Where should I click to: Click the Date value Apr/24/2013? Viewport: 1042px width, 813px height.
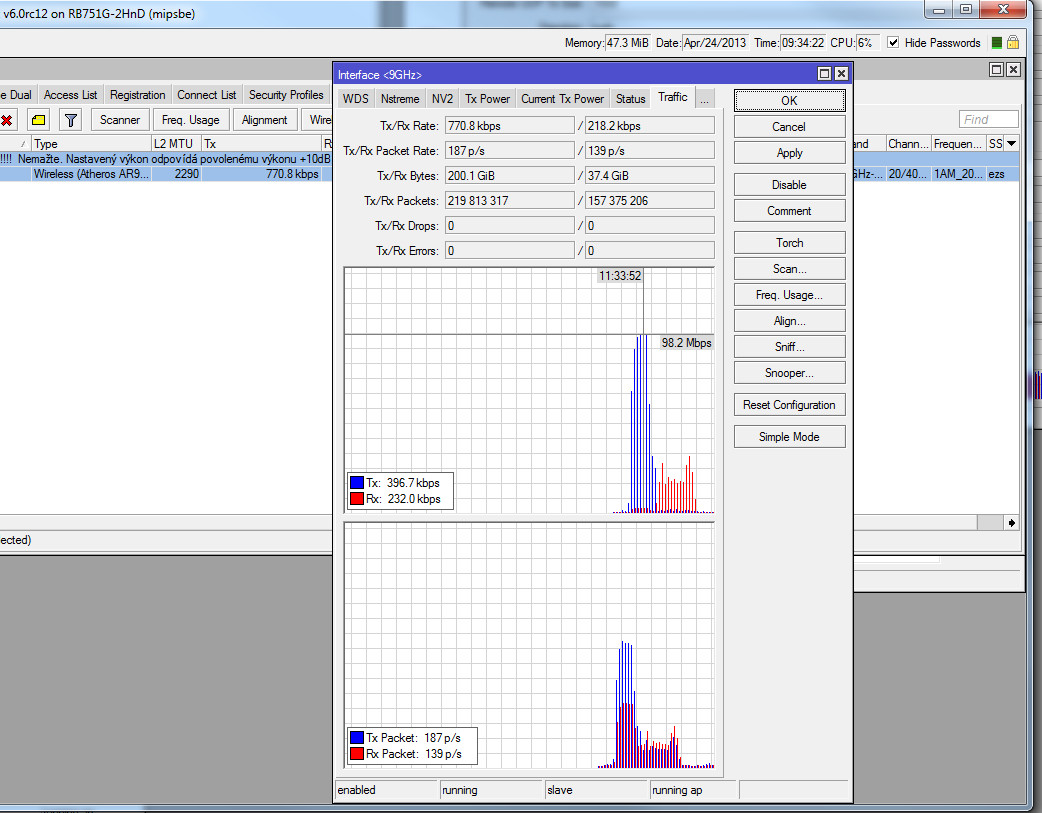[x=715, y=43]
